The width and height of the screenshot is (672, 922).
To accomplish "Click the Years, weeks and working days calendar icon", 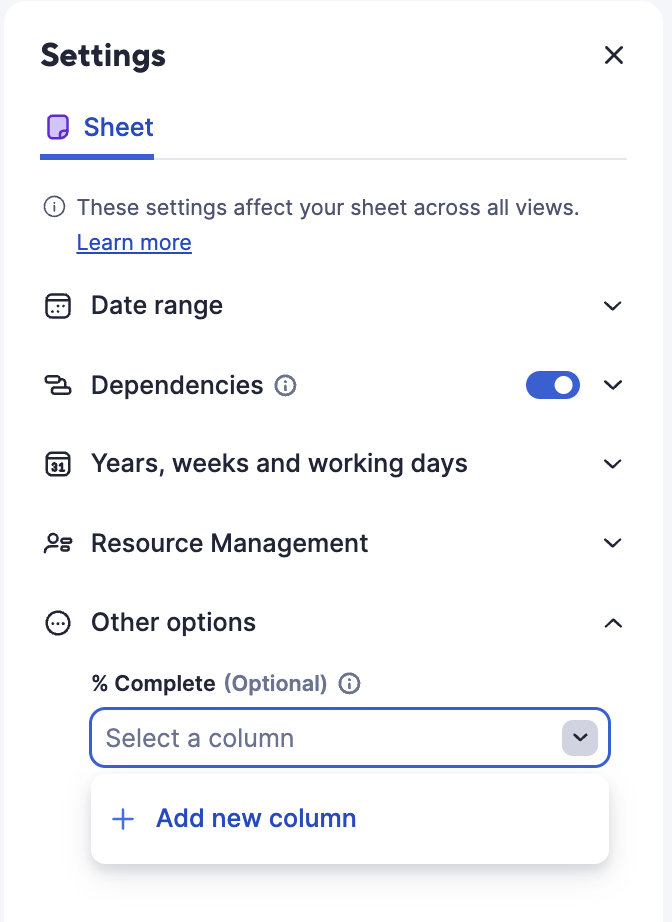I will click(60, 463).
